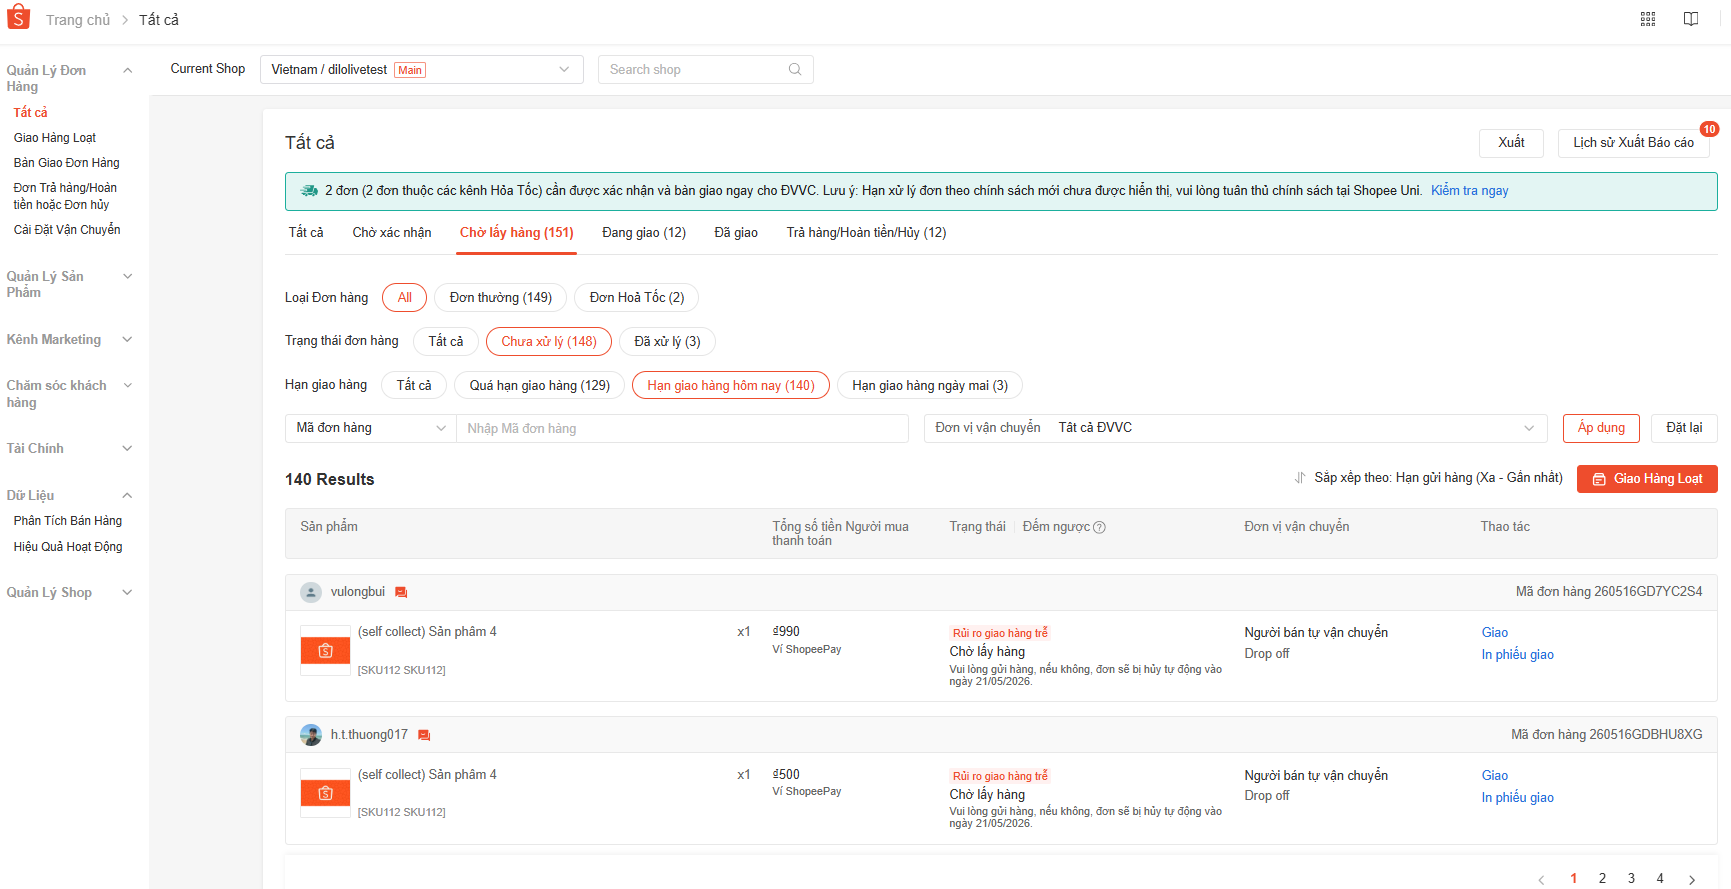Open chat with buyer h.t.thuong017

424,735
